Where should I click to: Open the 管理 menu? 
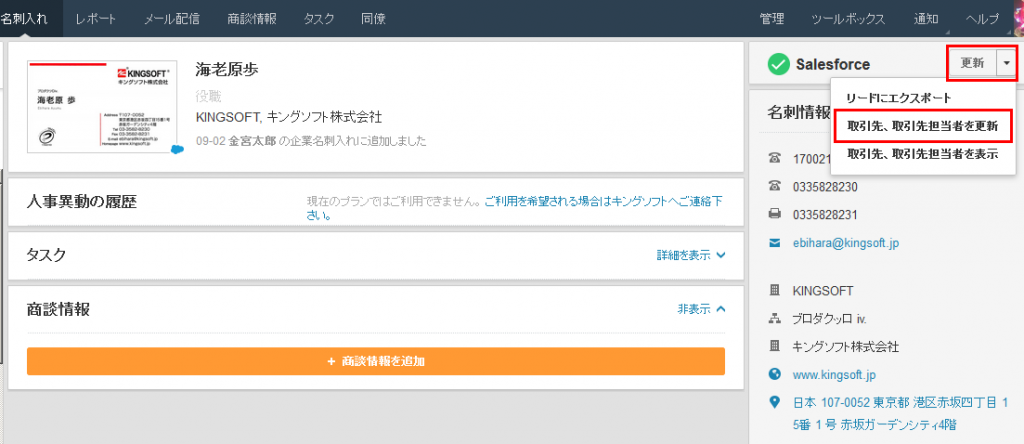coord(772,19)
